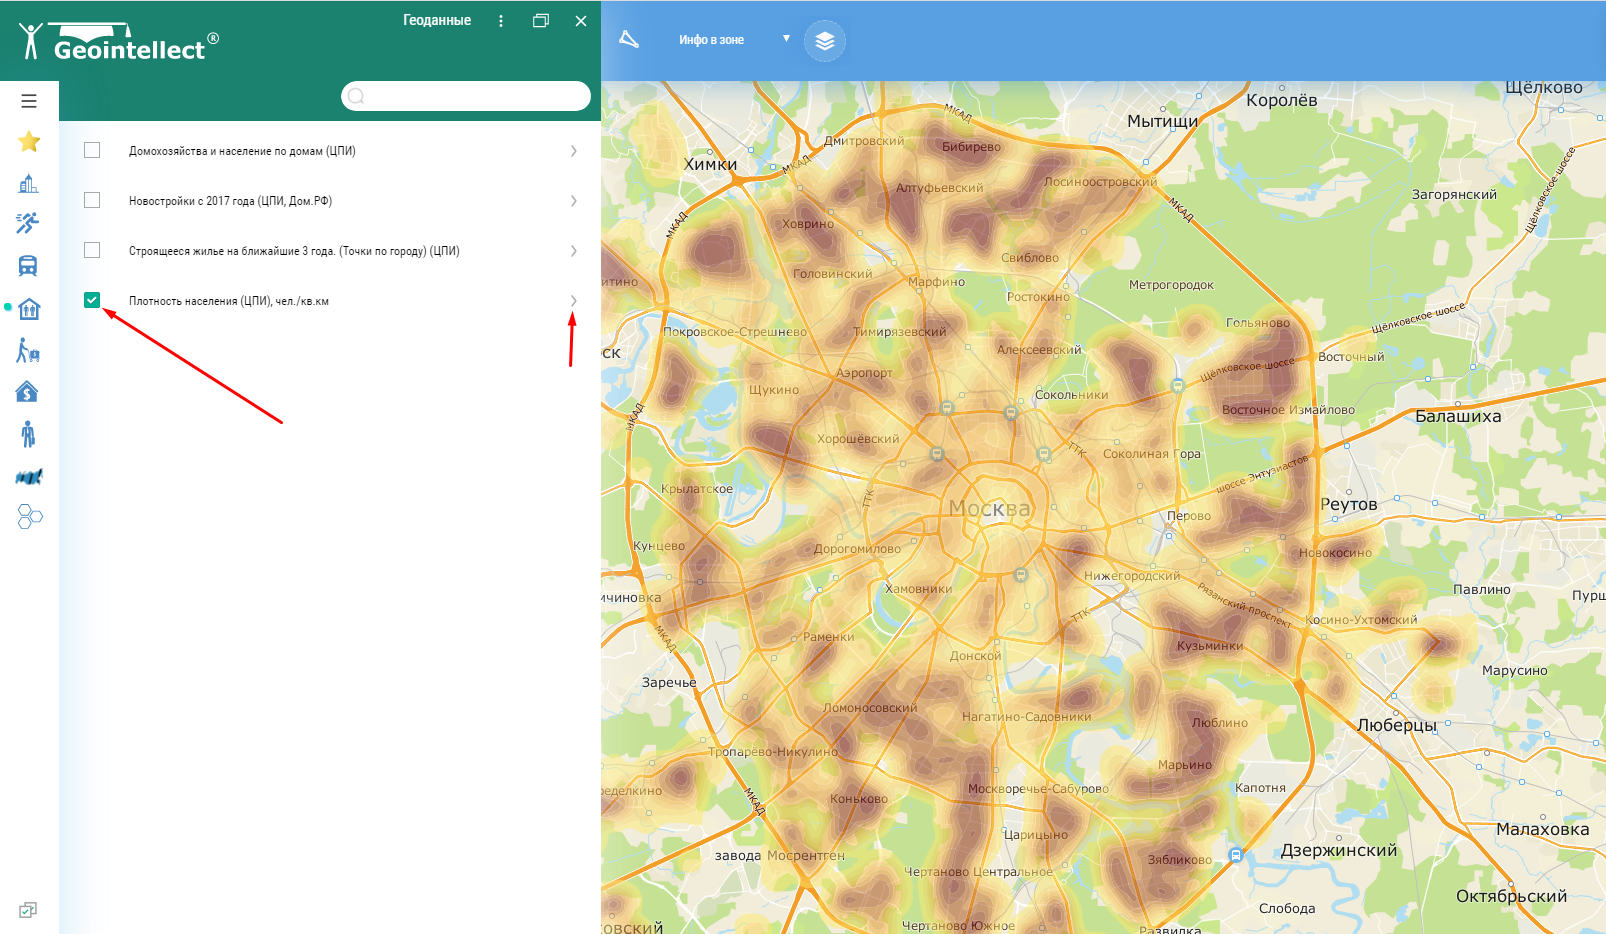Click the Крылатское district label on the map
This screenshot has height=934, width=1606.
696,489
